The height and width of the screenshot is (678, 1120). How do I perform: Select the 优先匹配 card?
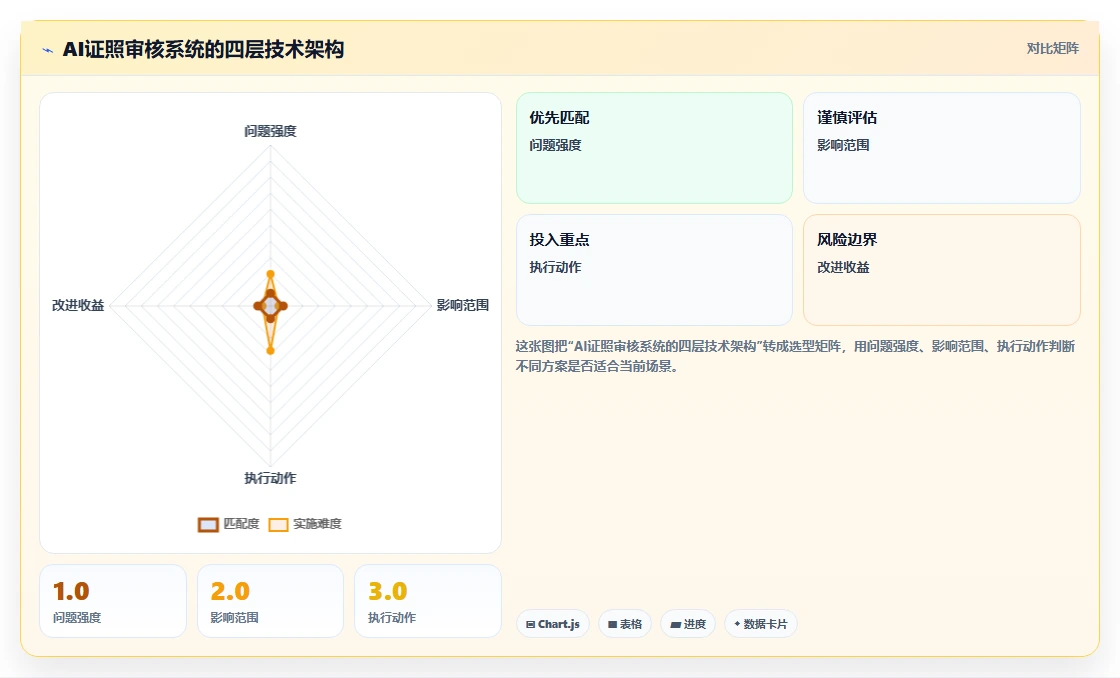654,148
